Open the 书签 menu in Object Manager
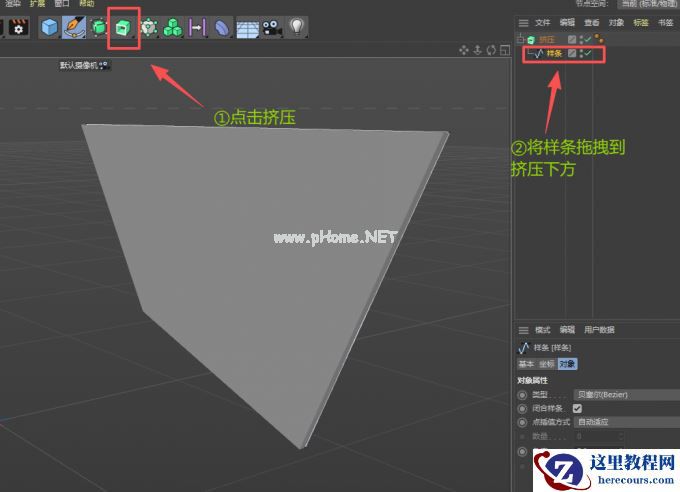The width and height of the screenshot is (680, 492). tap(666, 23)
